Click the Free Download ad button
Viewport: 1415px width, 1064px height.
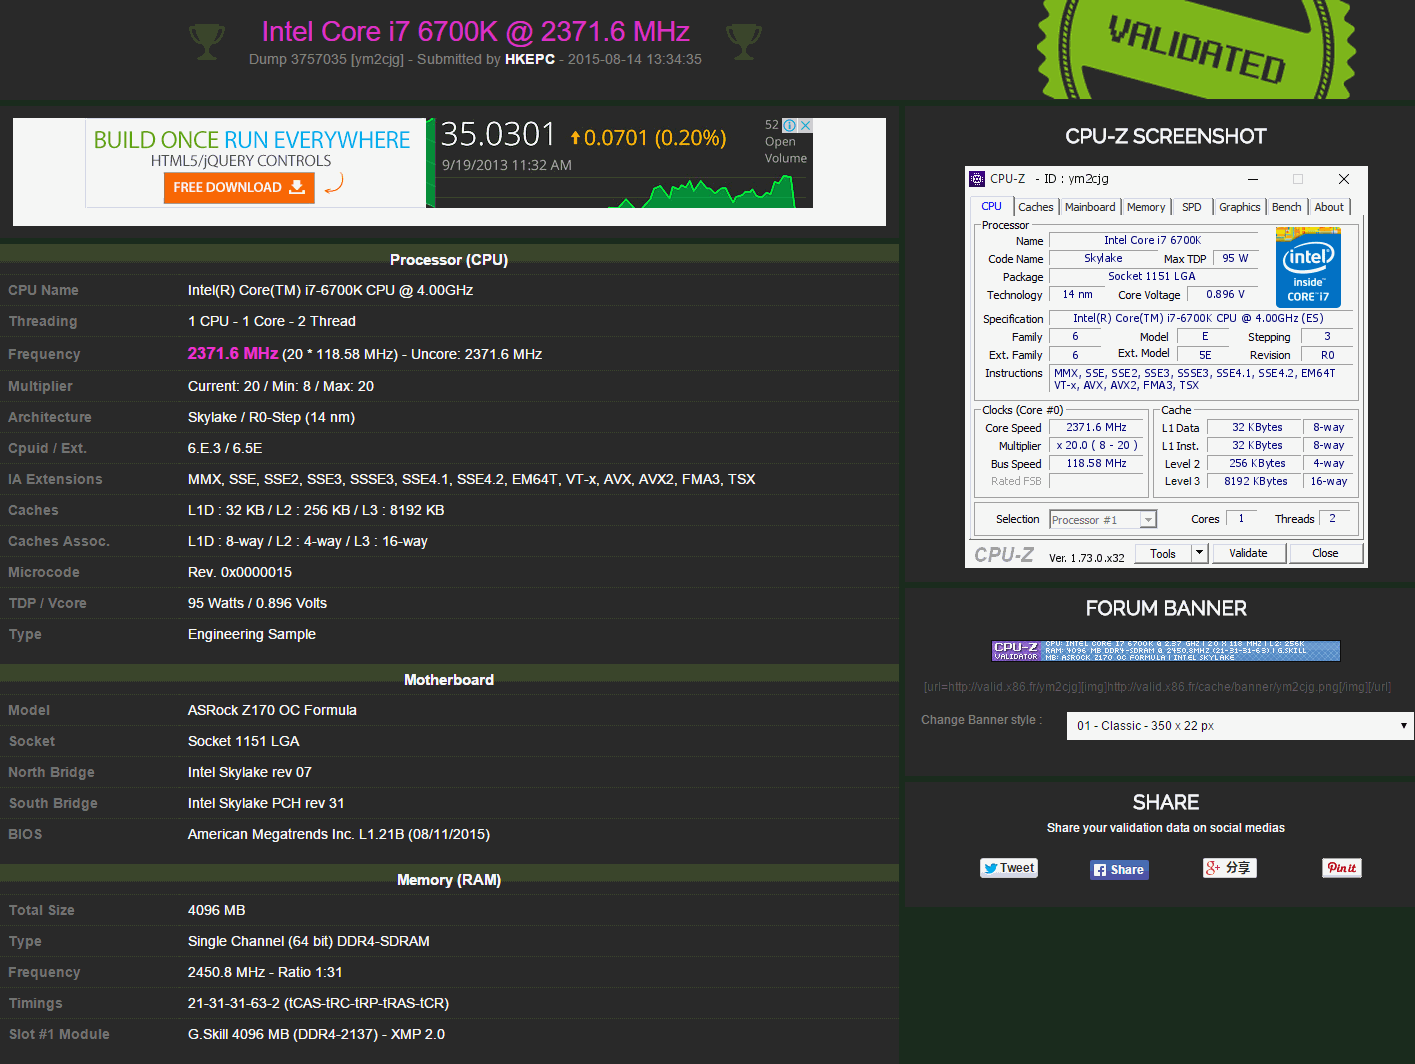pos(239,187)
